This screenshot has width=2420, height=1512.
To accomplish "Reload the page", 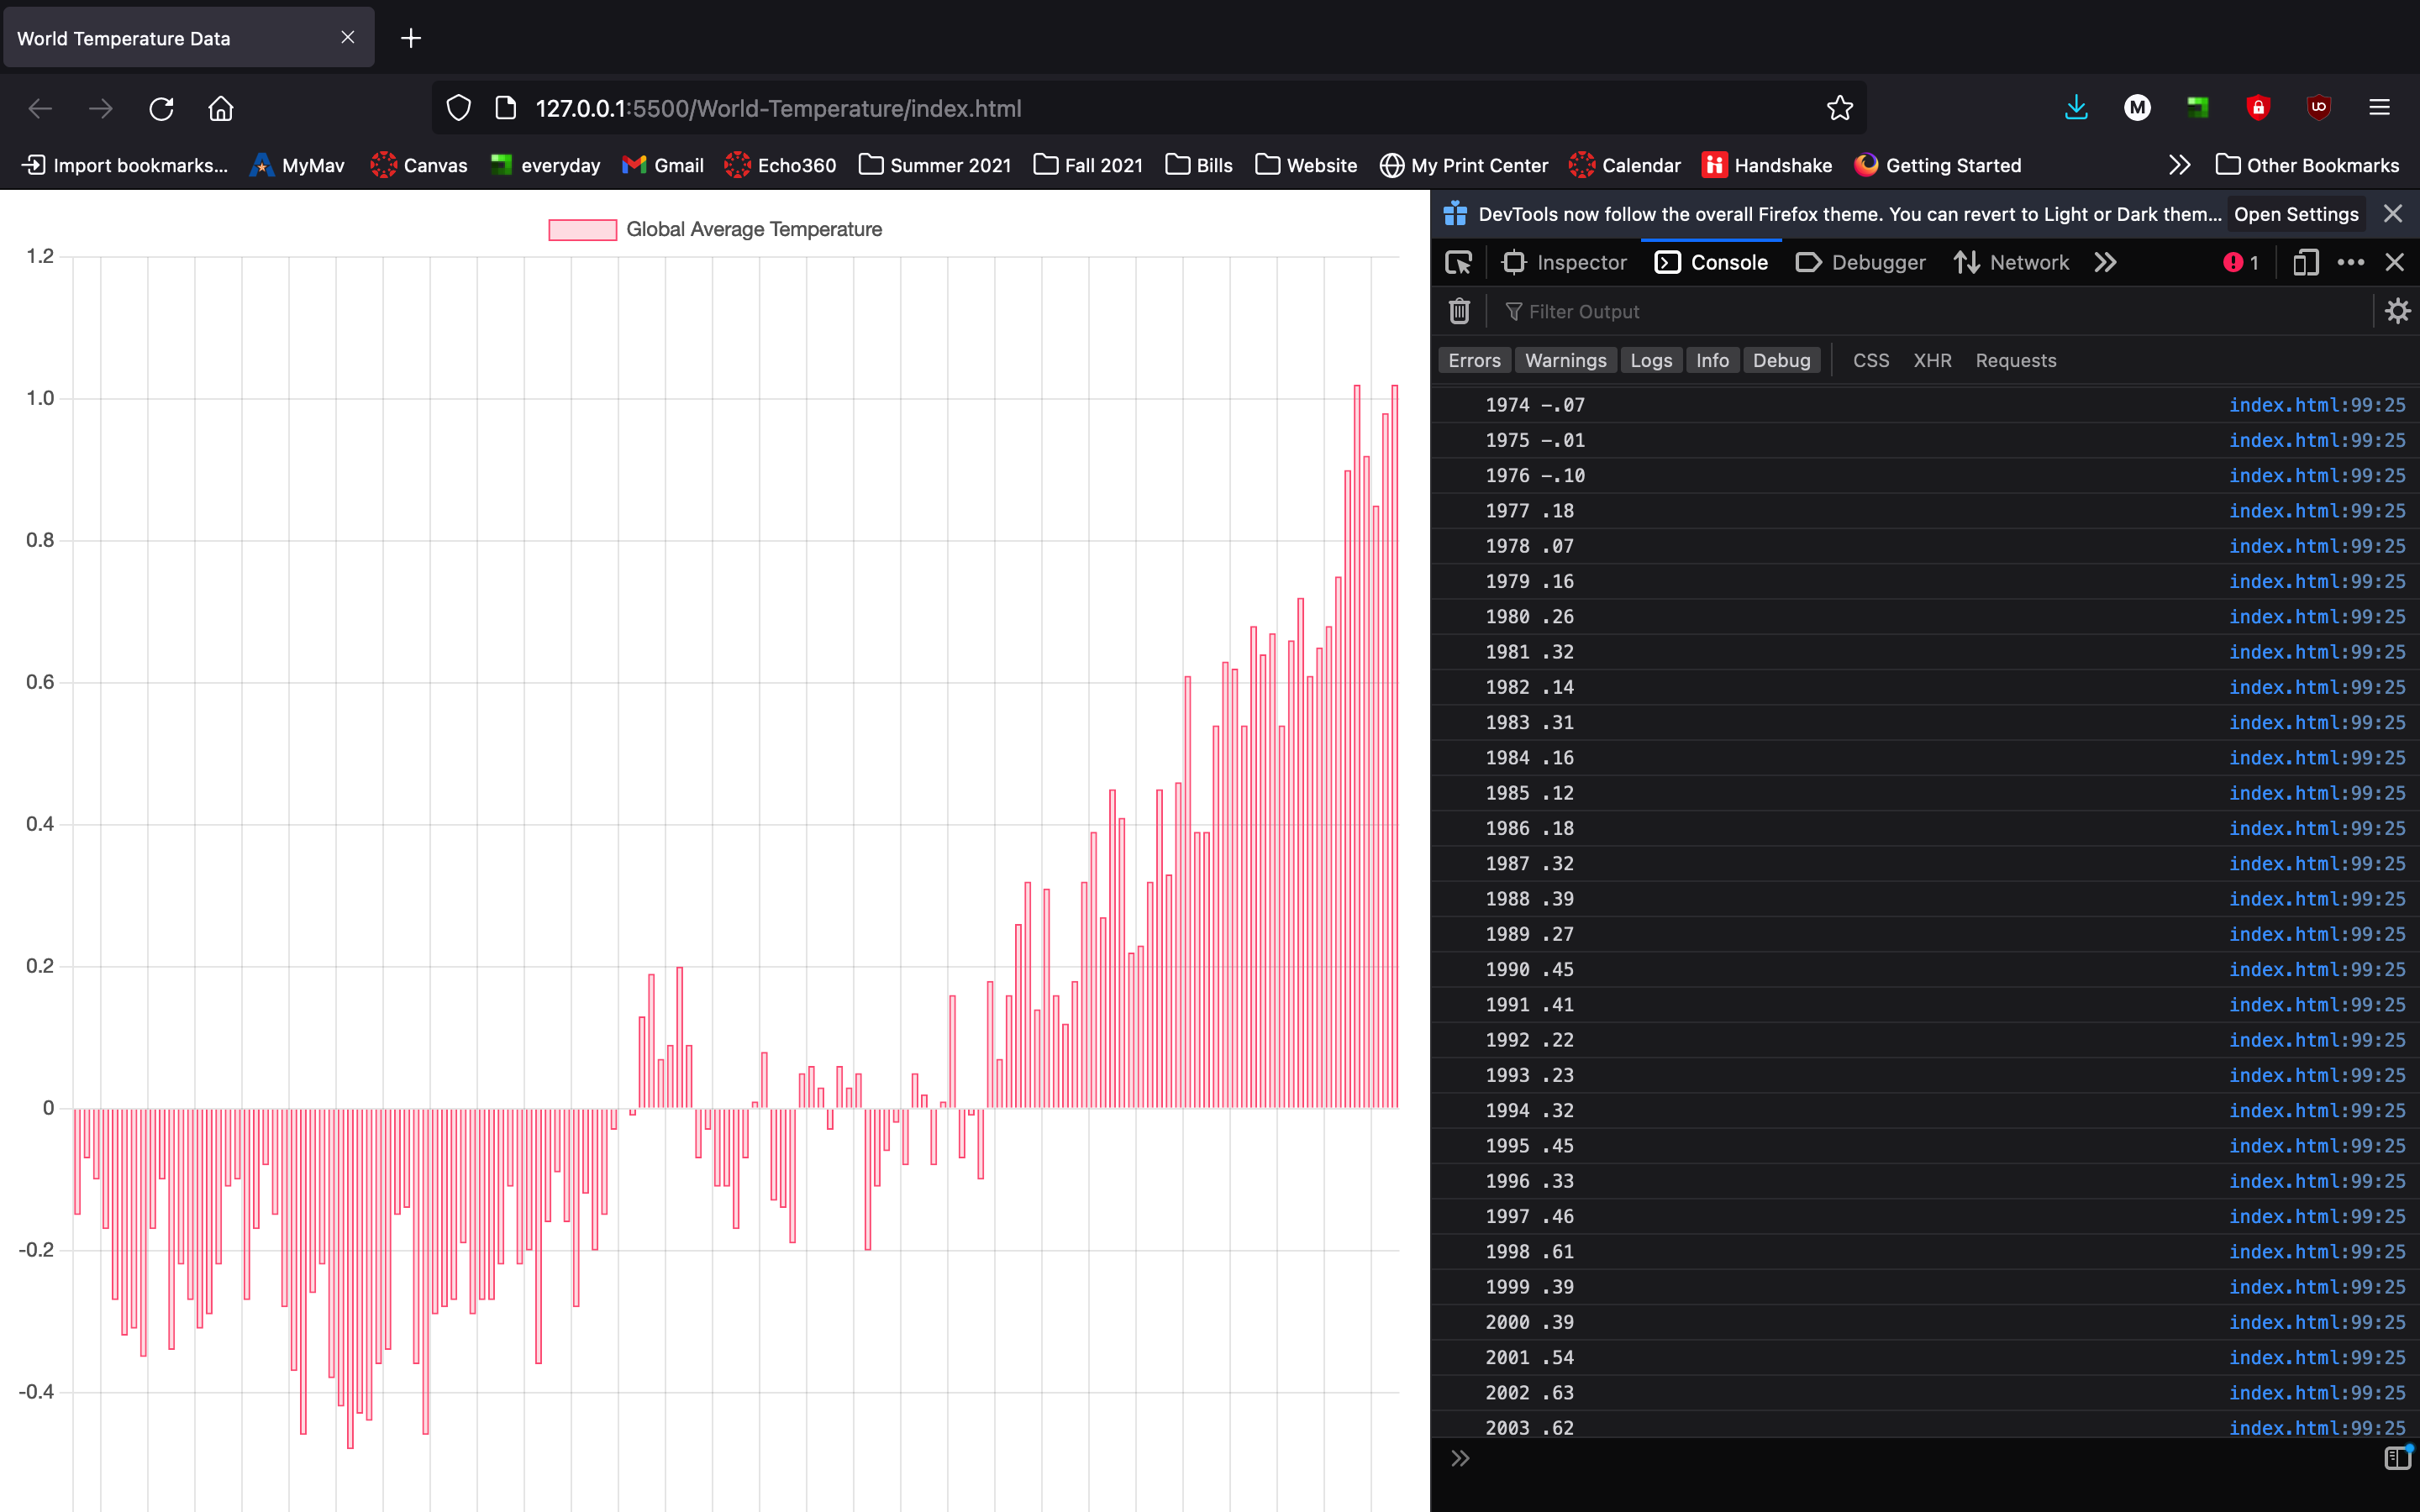I will tap(161, 108).
